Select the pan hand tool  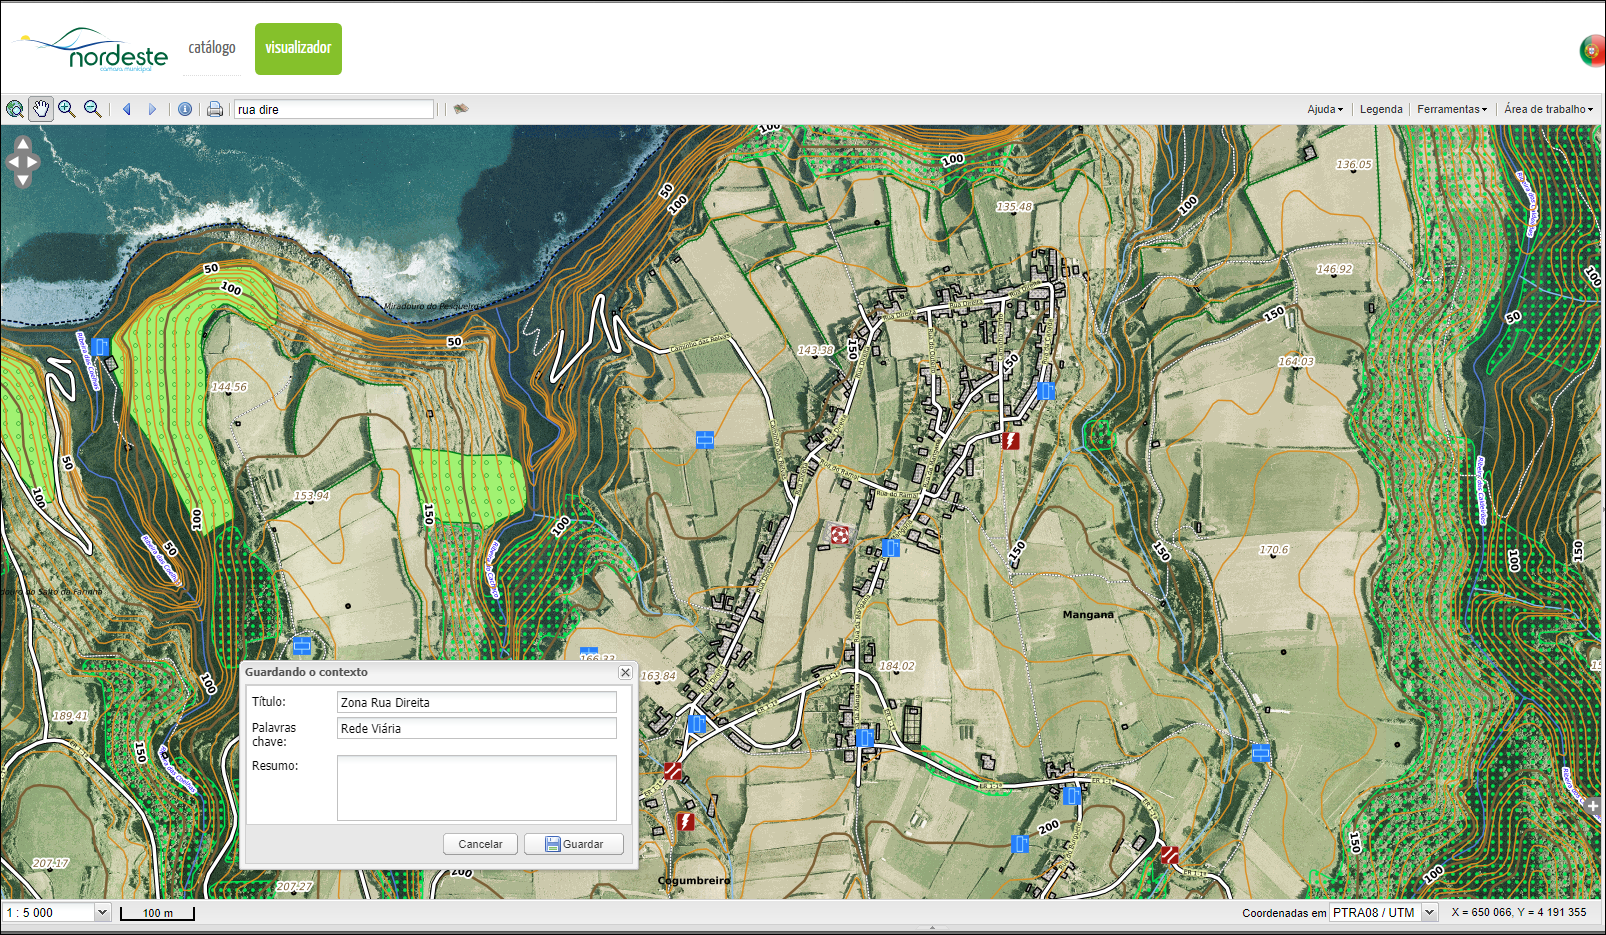[41, 109]
